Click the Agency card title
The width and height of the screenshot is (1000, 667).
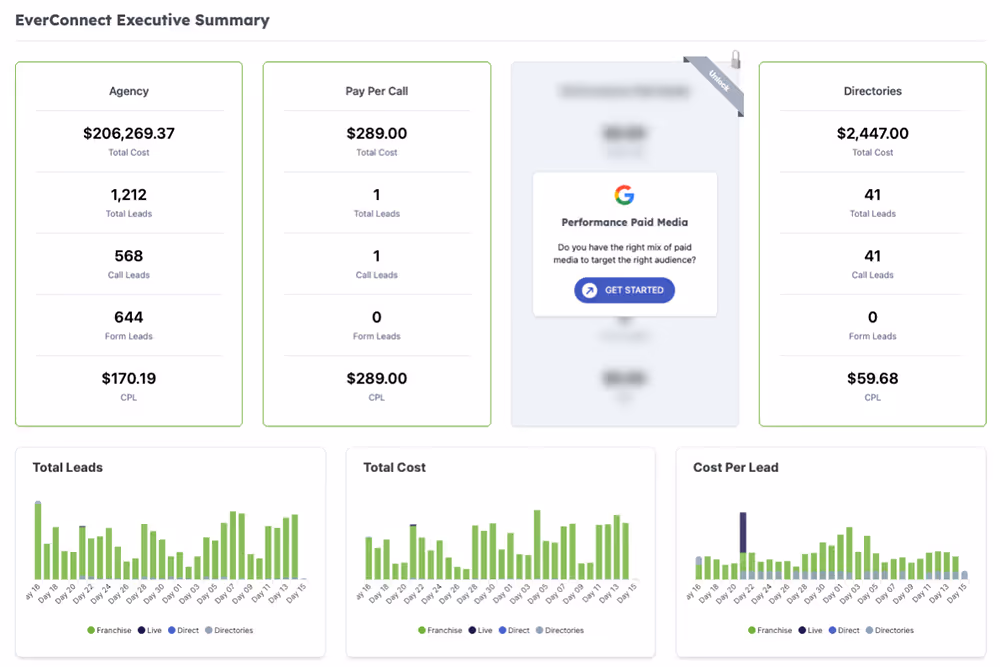click(129, 91)
